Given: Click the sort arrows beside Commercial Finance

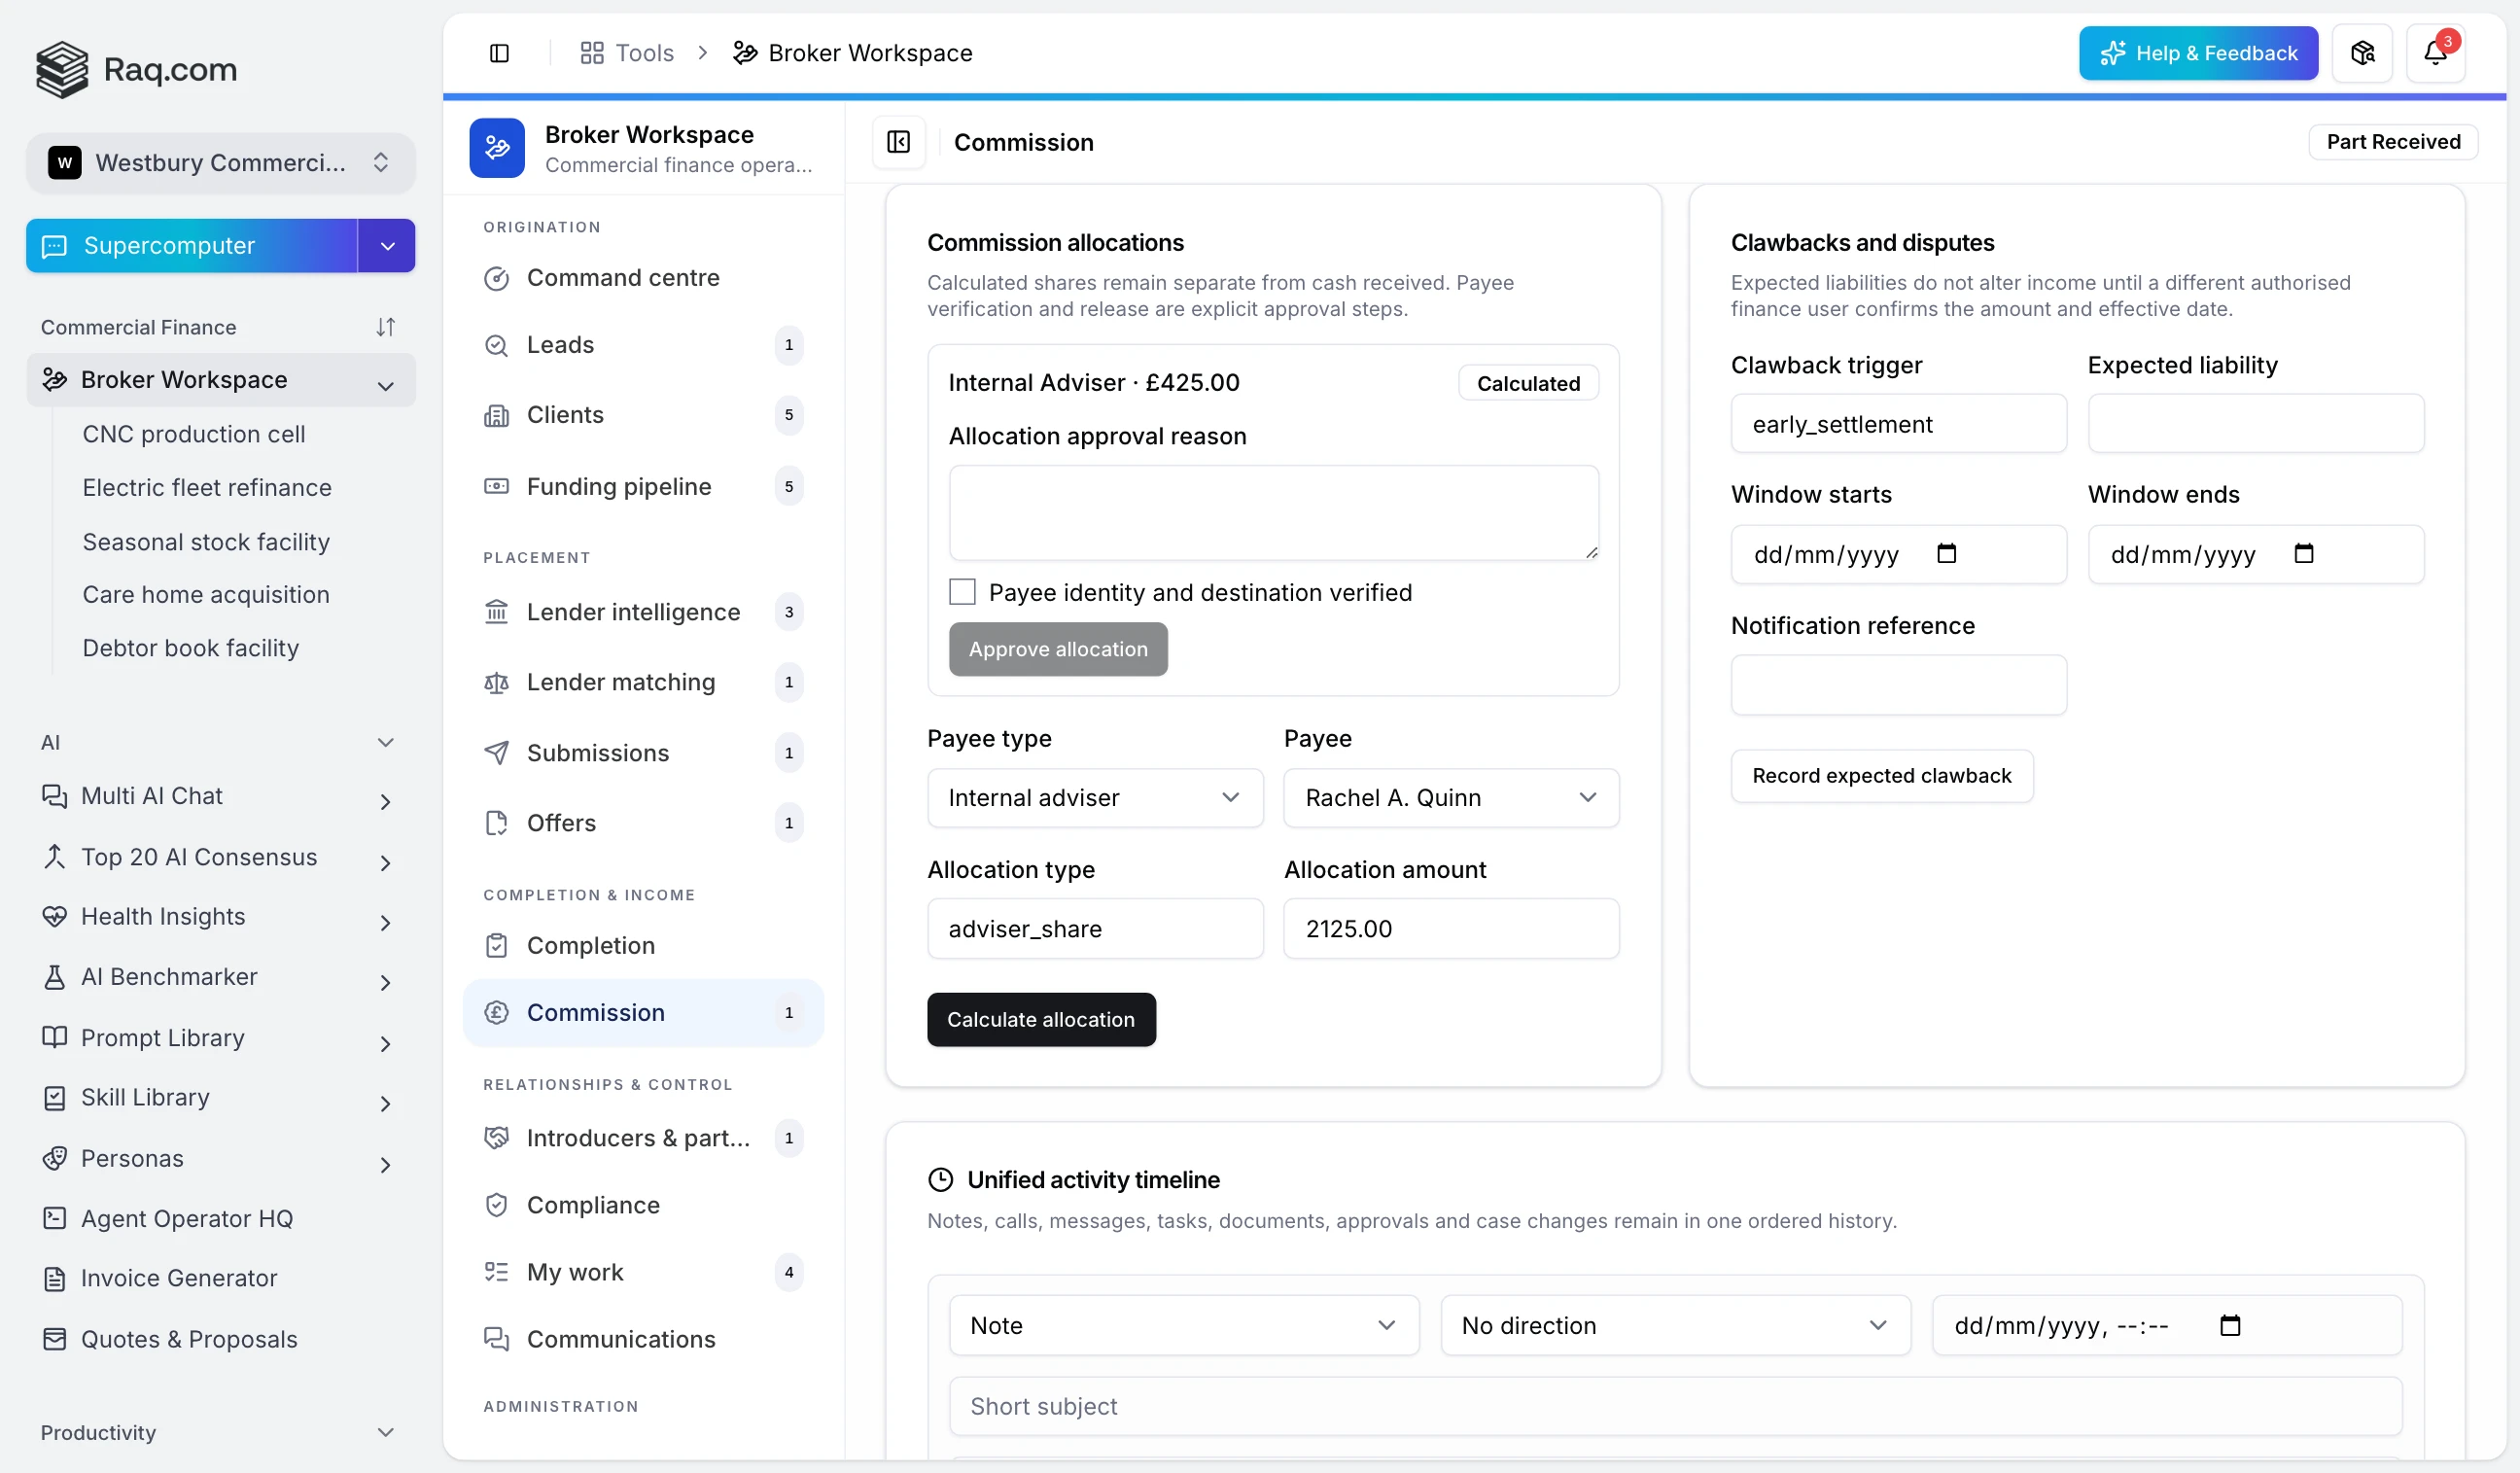Looking at the screenshot, I should click(386, 327).
